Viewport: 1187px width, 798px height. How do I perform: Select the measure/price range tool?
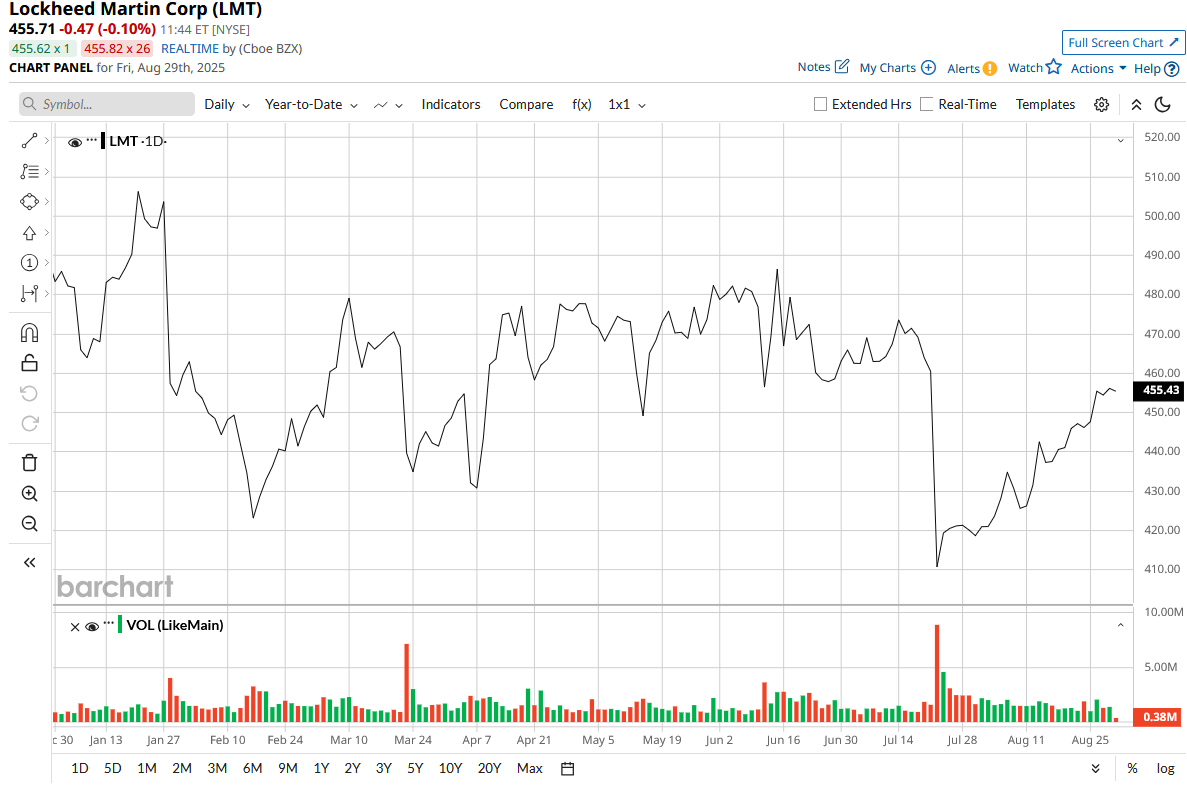(x=30, y=294)
